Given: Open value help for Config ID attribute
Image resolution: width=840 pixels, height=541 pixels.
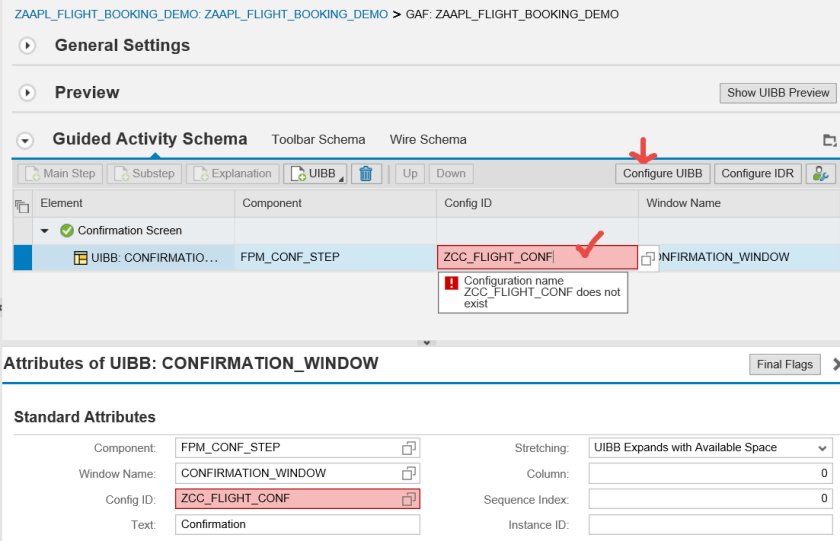Looking at the screenshot, I should click(x=409, y=499).
